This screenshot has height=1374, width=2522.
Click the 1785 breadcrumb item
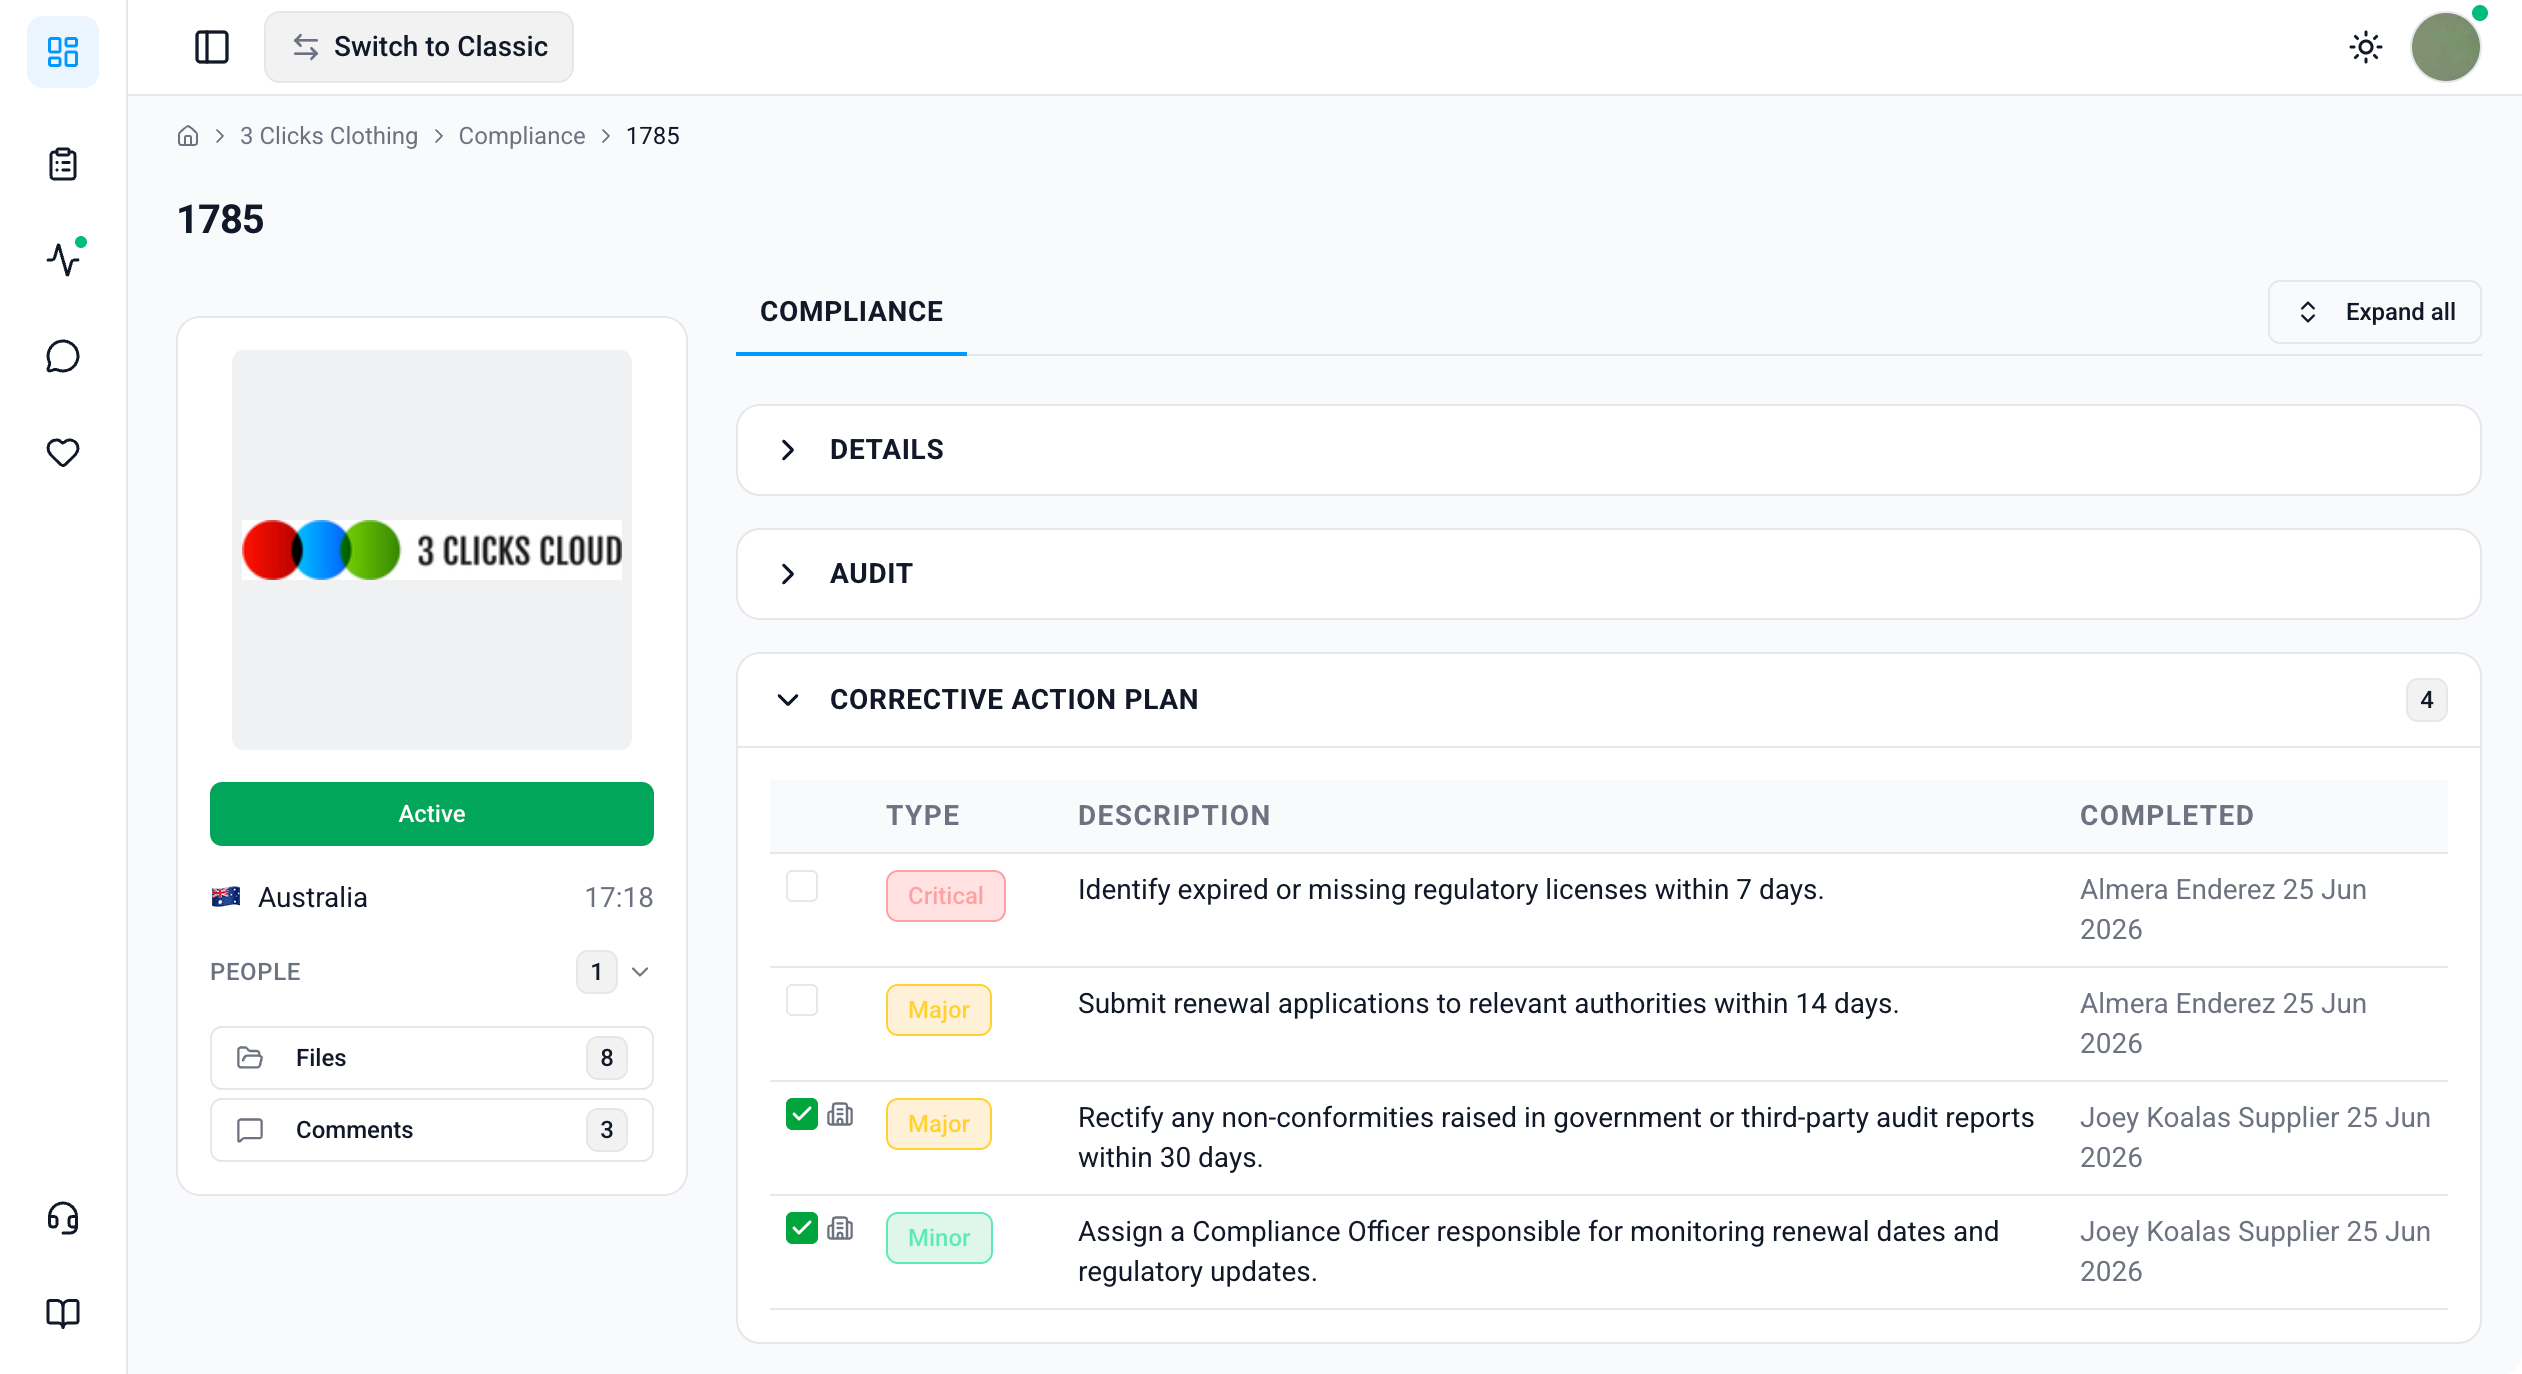click(x=653, y=136)
